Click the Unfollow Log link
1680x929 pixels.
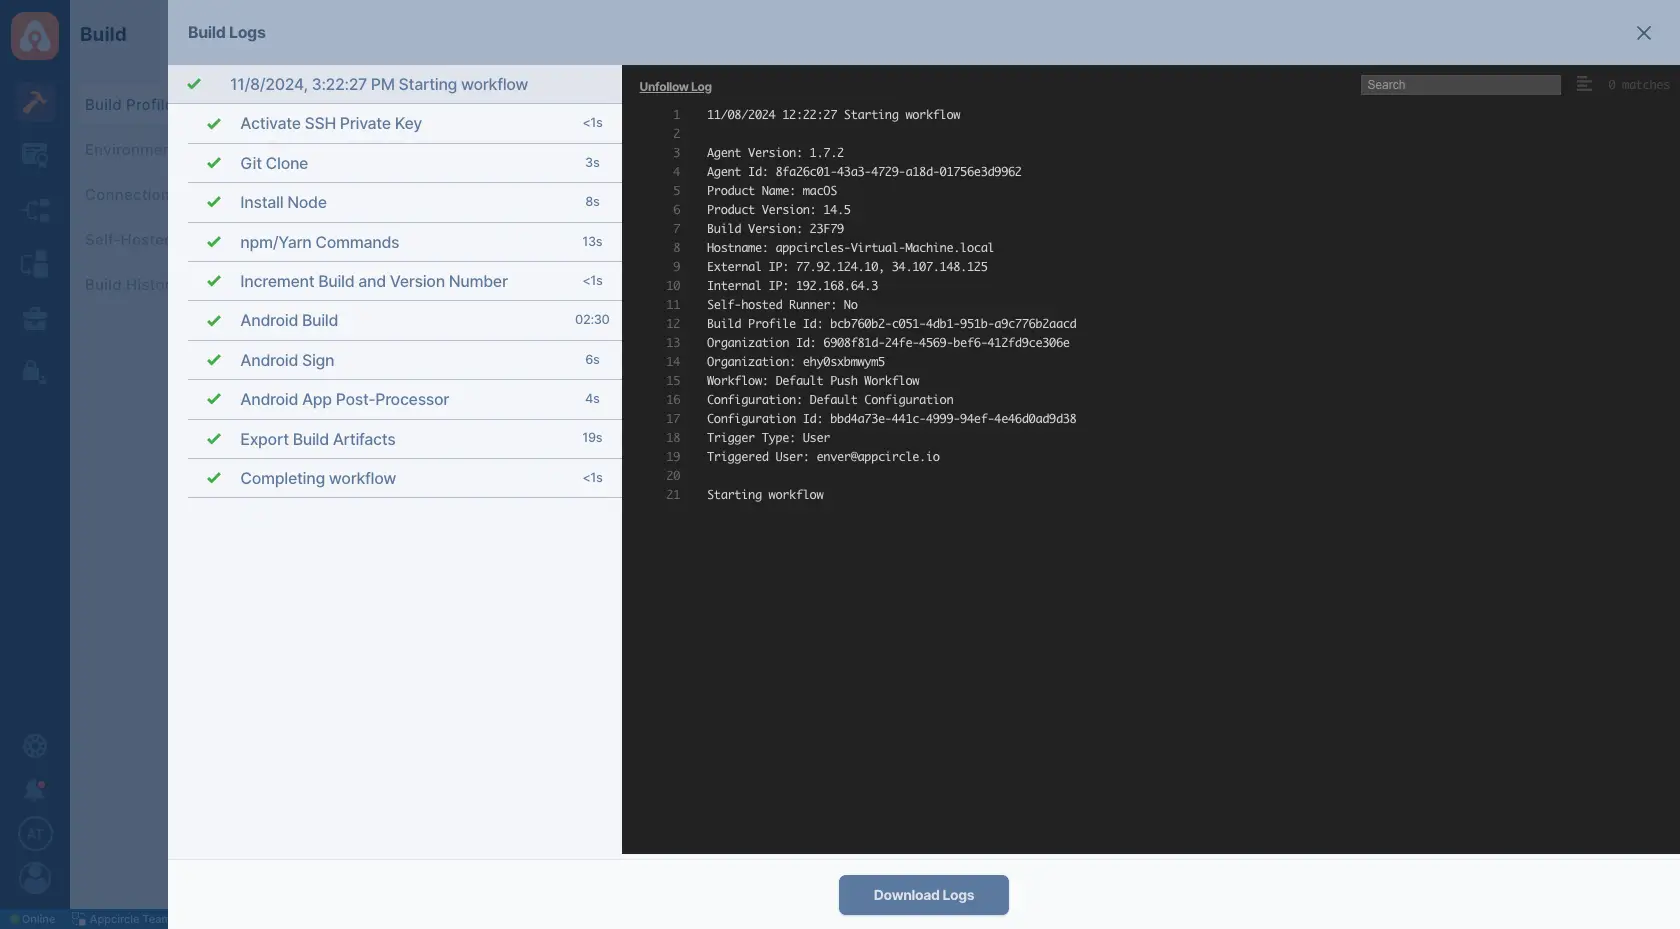click(676, 87)
